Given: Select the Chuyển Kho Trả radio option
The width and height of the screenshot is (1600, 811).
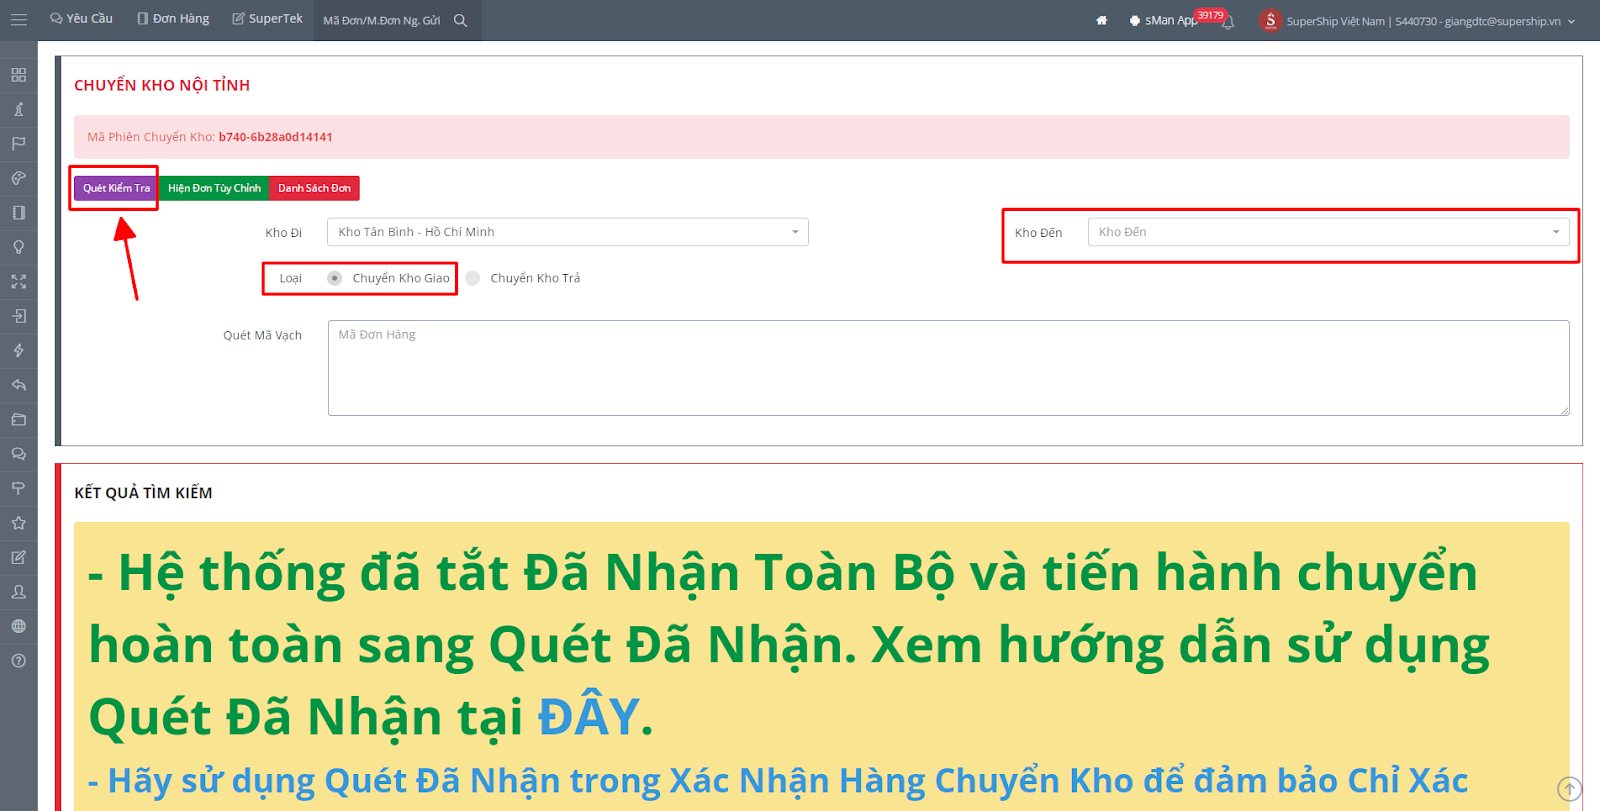Looking at the screenshot, I should point(473,278).
